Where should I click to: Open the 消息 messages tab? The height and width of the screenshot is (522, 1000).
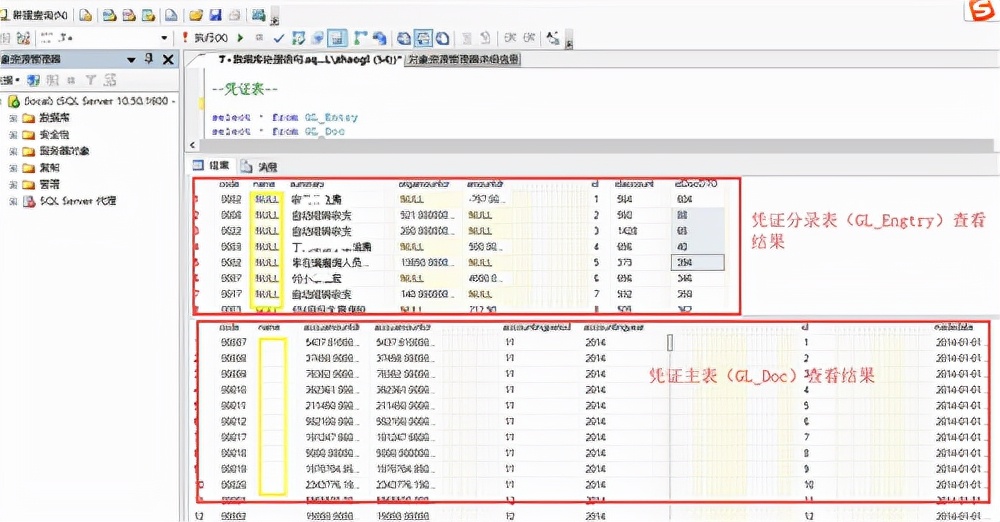click(x=260, y=167)
